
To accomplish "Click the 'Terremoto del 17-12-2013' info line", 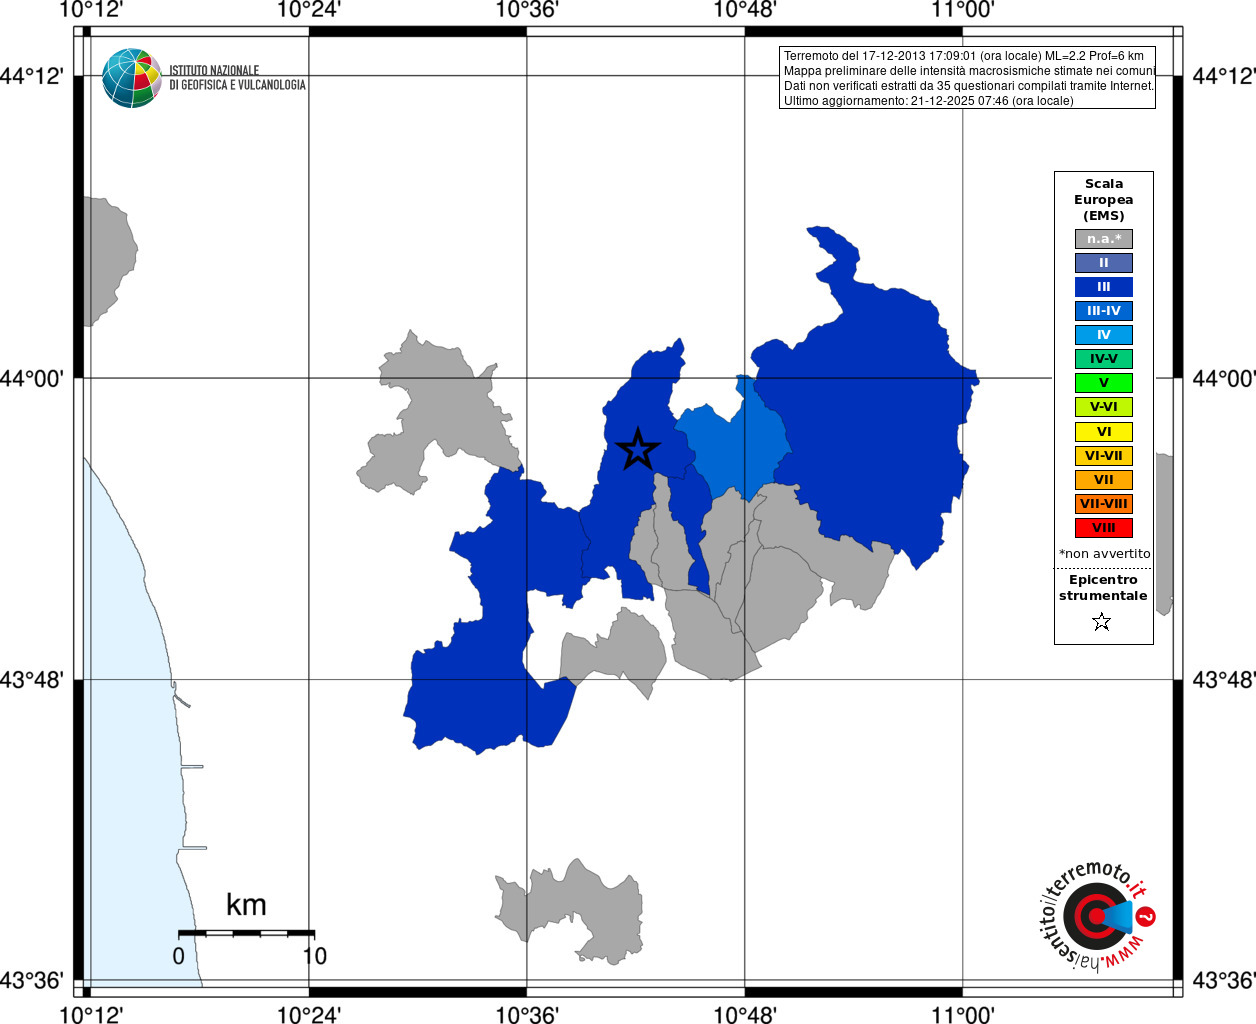I will coord(964,56).
